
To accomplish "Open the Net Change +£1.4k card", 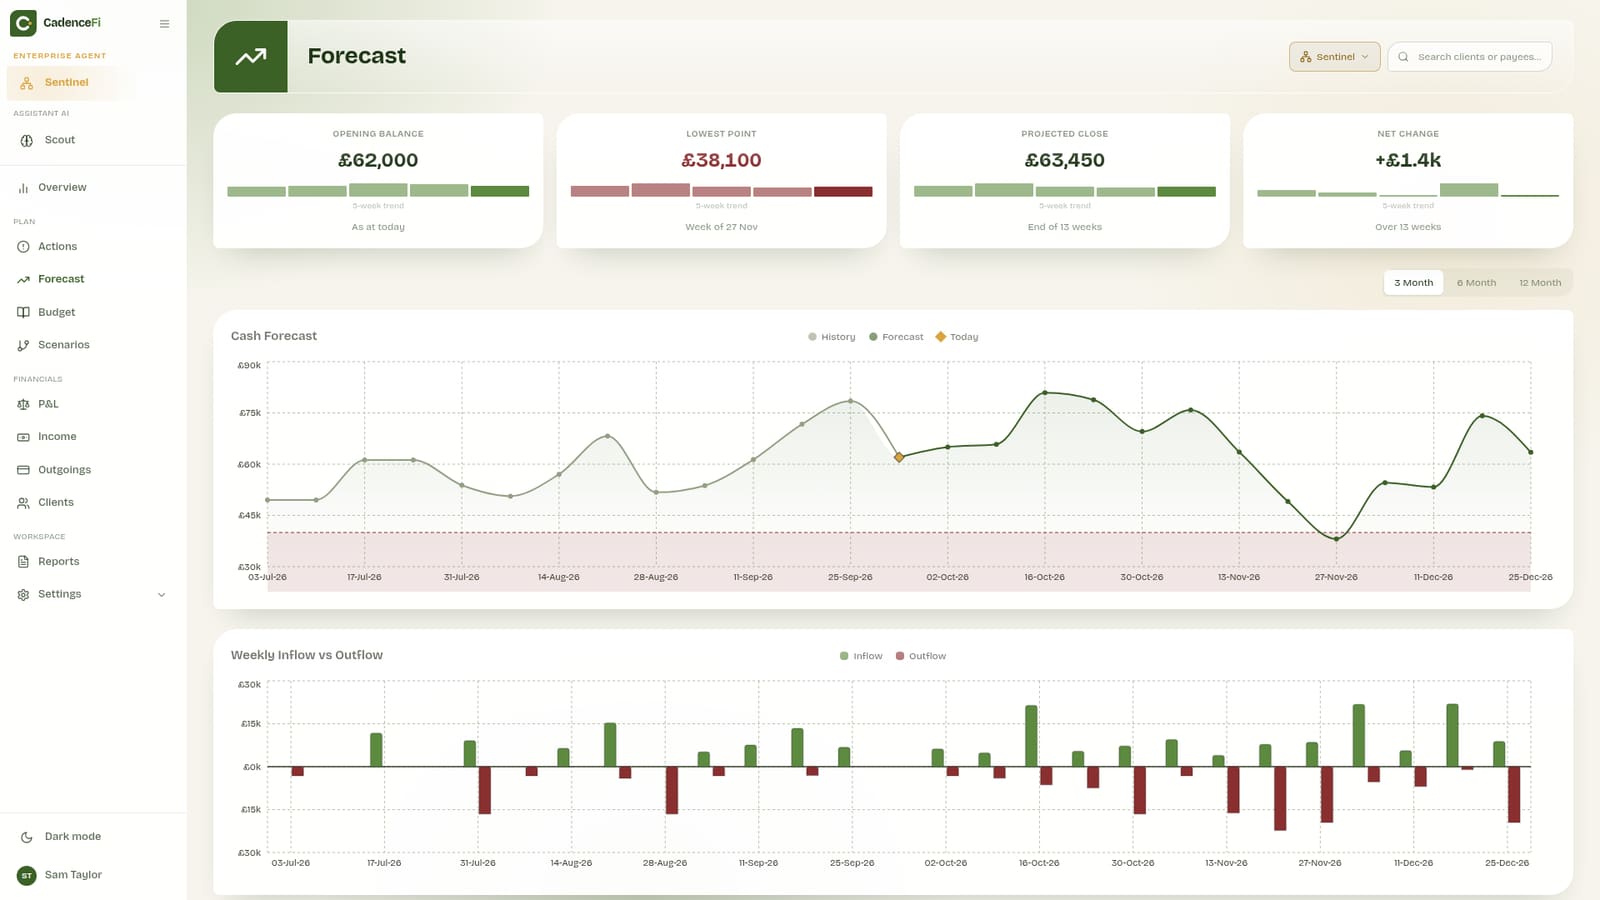I will point(1408,180).
